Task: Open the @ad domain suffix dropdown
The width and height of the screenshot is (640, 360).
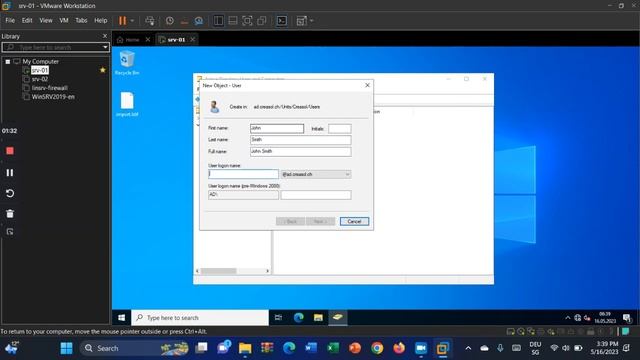Action: click(x=316, y=174)
